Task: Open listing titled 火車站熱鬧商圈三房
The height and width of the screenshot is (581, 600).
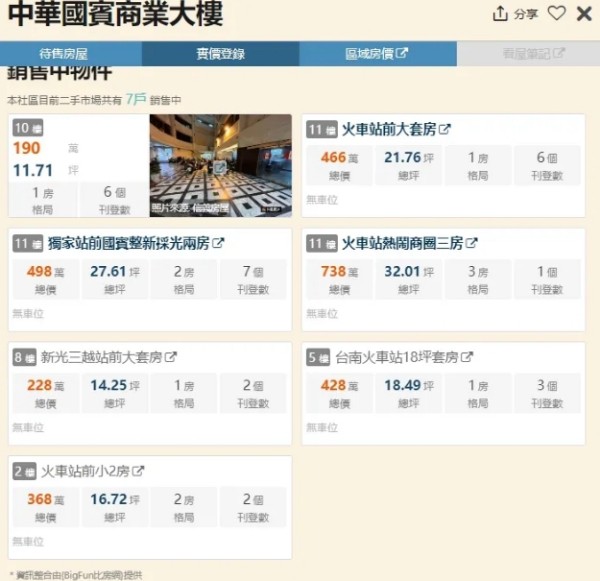Action: (402, 243)
